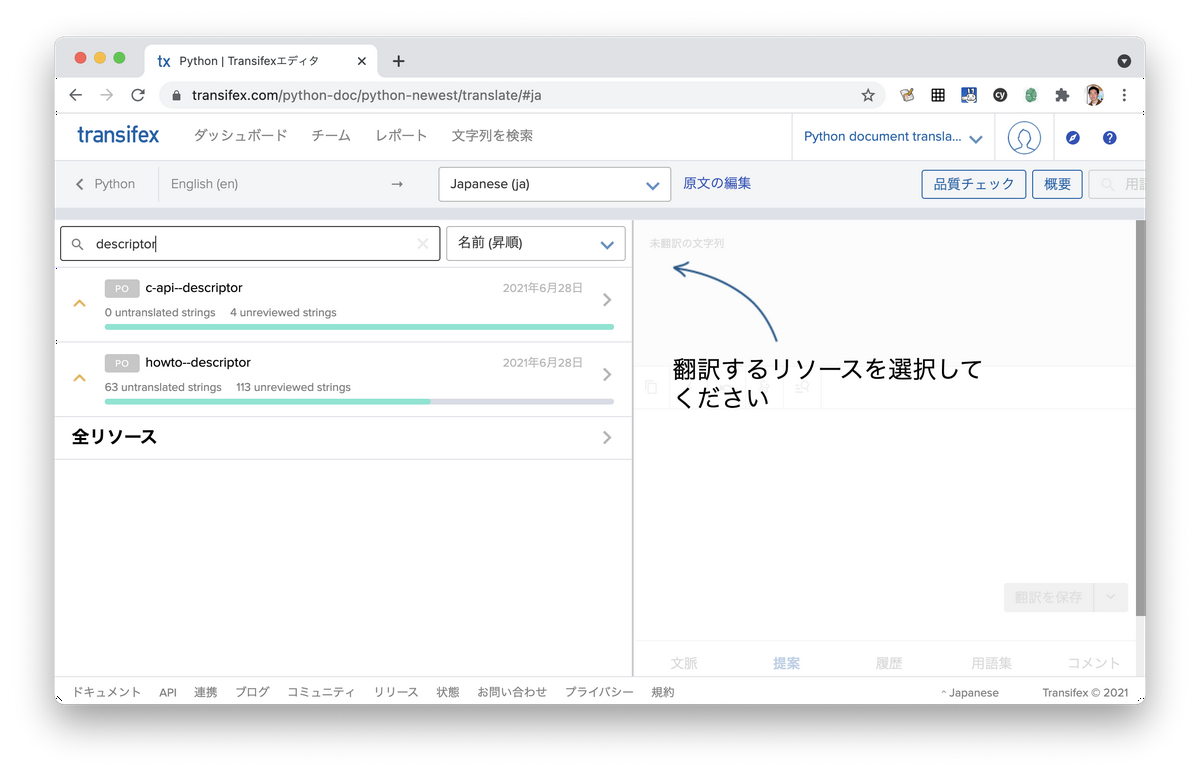Click the Transifex logo
This screenshot has width=1200, height=776.
(118, 135)
